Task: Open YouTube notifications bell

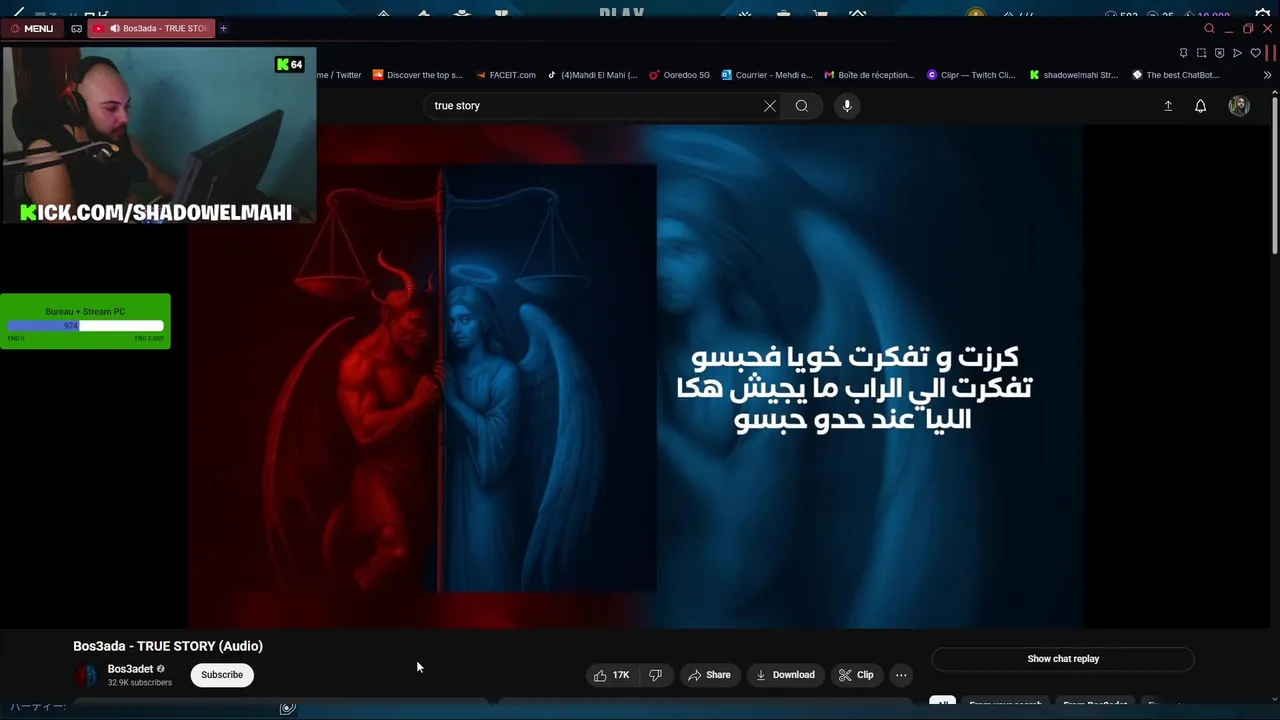Action: coord(1201,106)
